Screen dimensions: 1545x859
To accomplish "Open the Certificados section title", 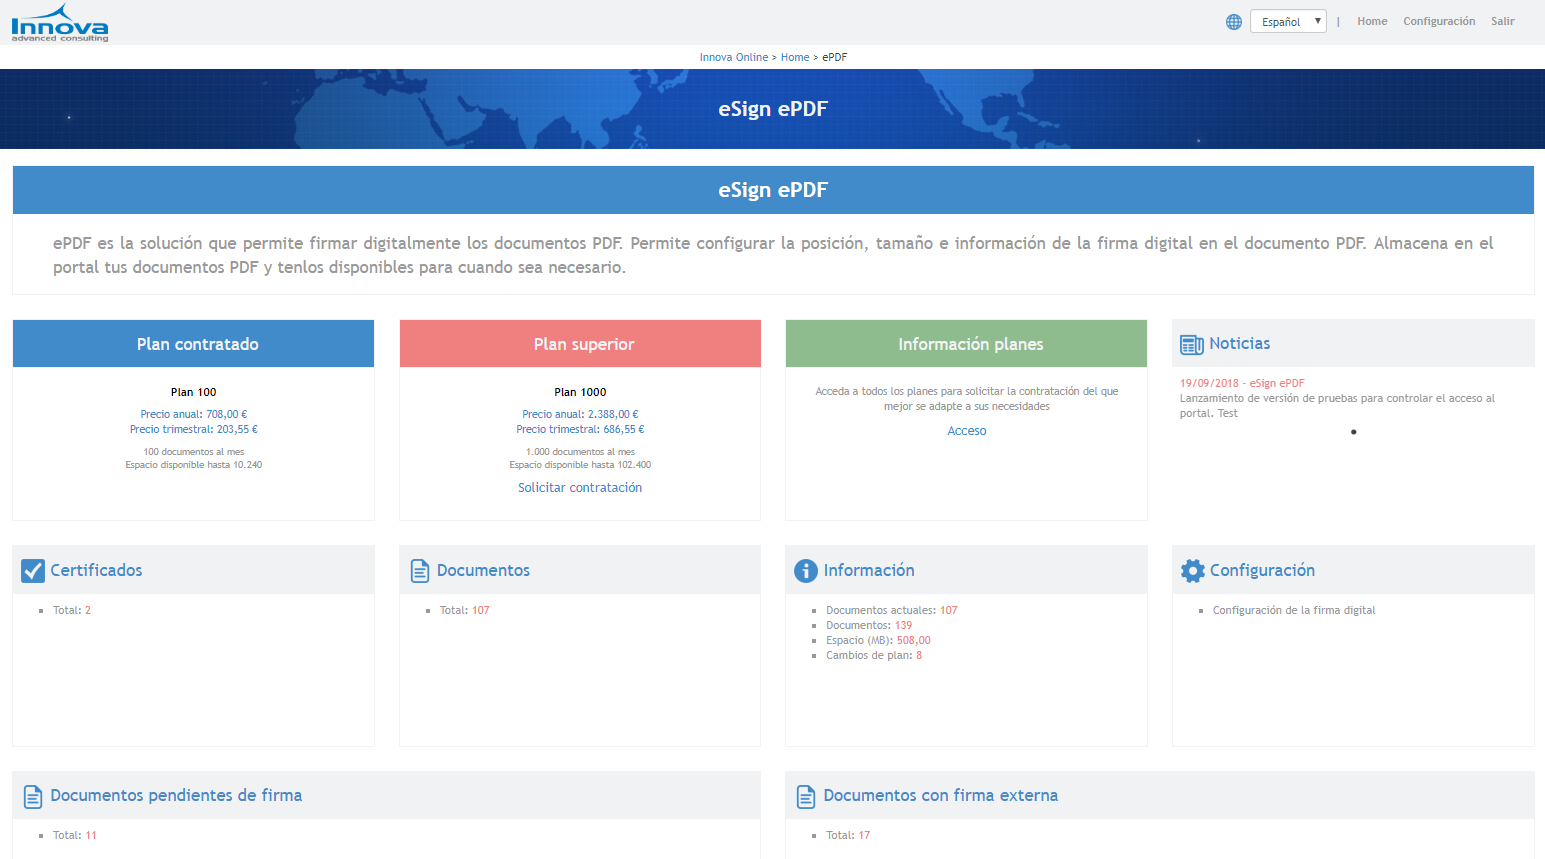I will (96, 570).
